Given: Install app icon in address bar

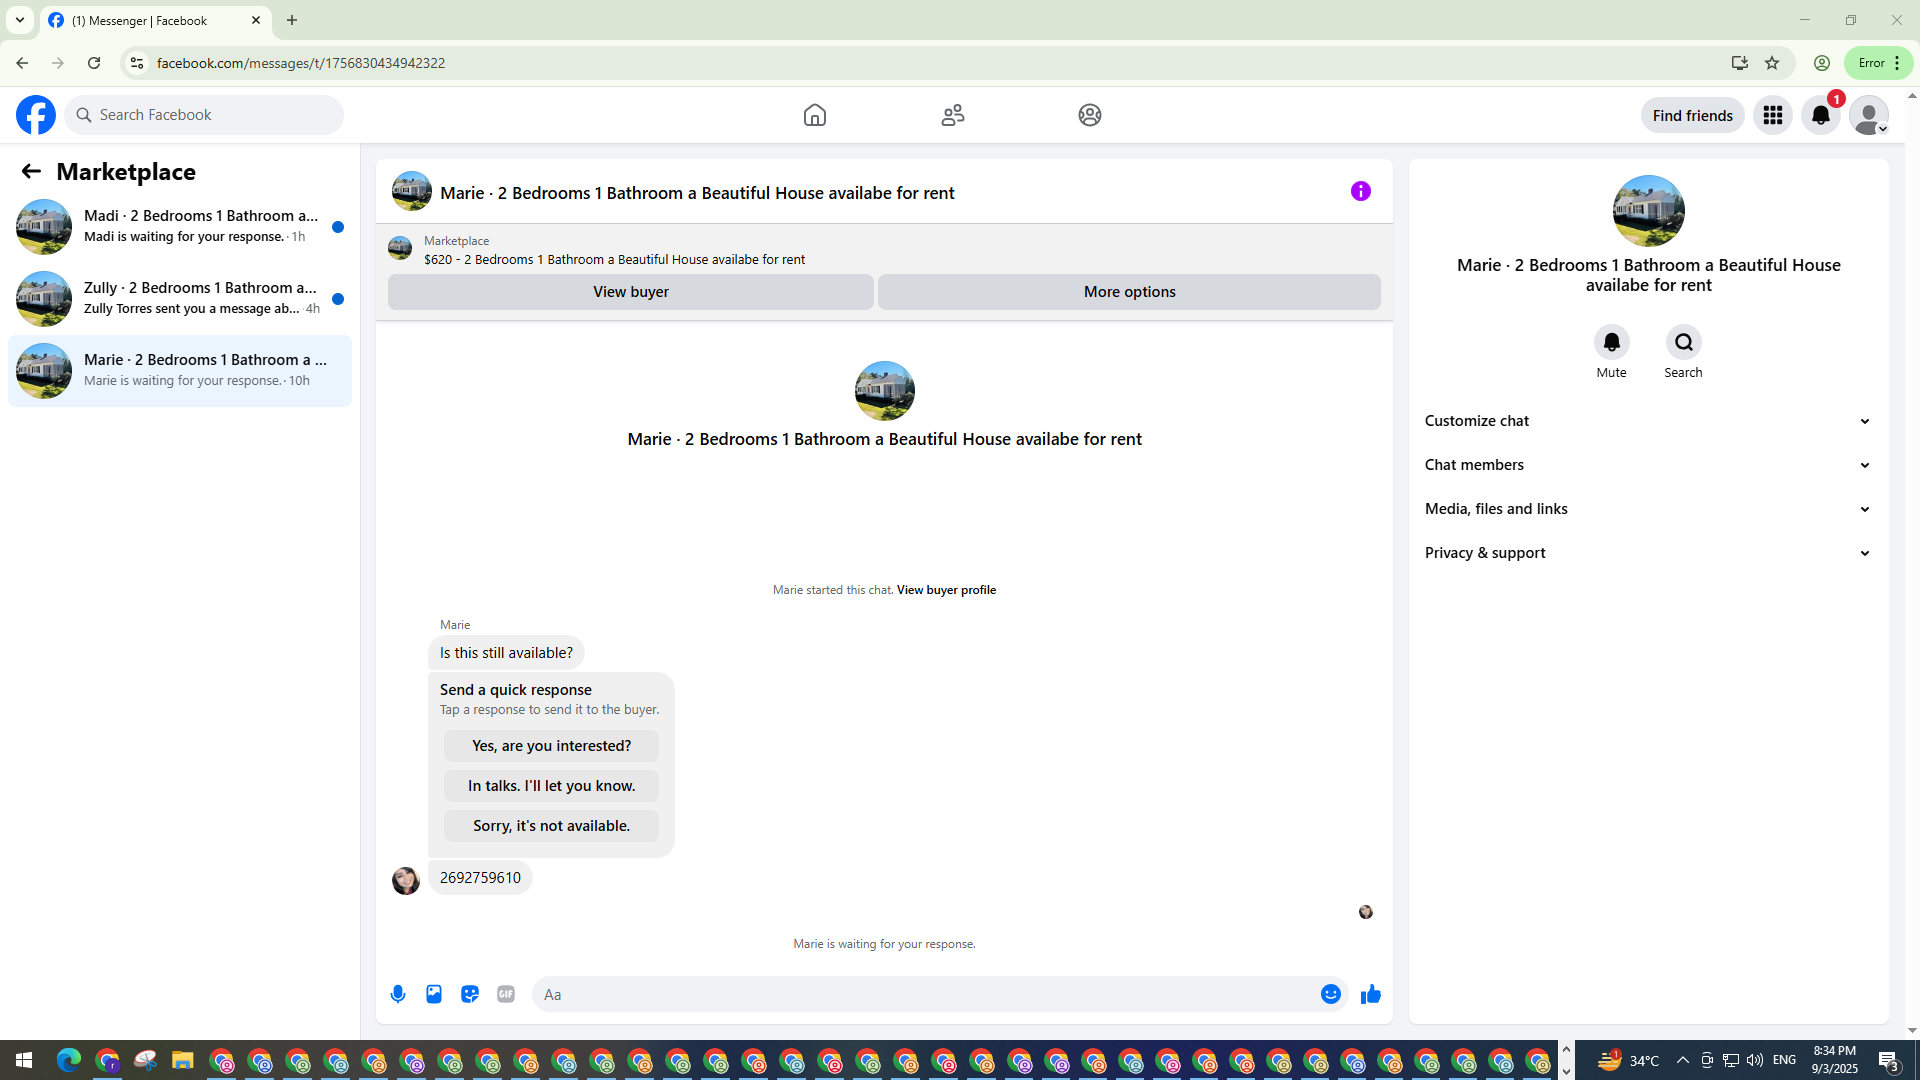Looking at the screenshot, I should [1740, 63].
